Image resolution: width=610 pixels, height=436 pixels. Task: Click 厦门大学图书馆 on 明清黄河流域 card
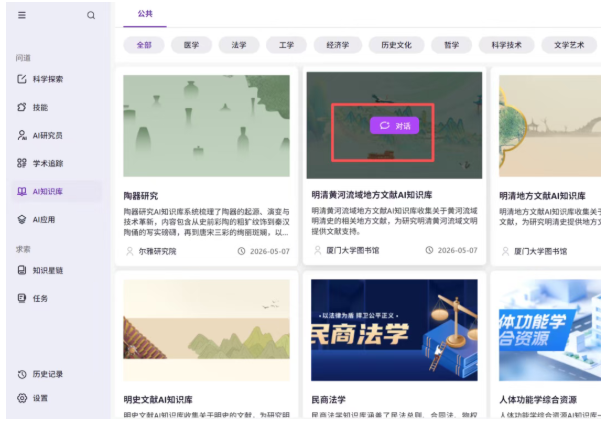pyautogui.click(x=352, y=250)
